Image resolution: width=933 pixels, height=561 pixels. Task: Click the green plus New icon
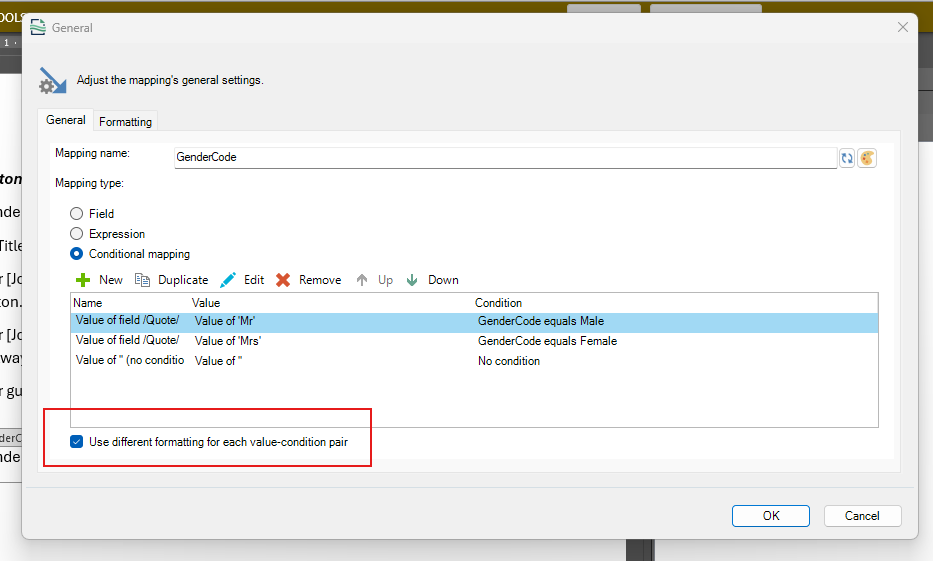[x=83, y=280]
